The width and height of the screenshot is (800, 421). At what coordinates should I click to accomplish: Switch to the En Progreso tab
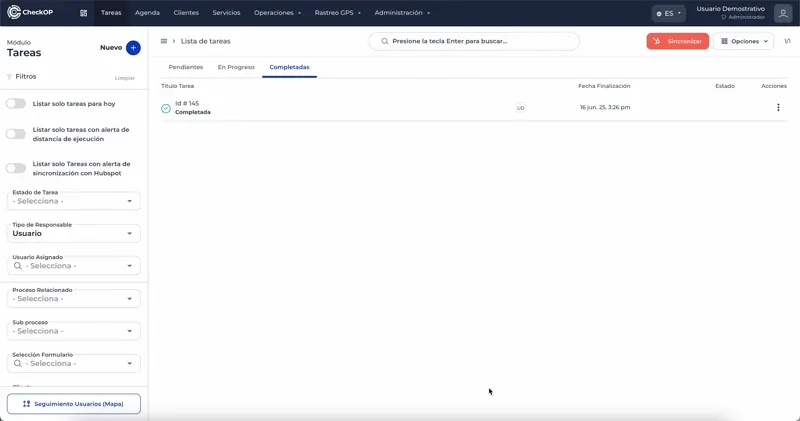coord(236,67)
